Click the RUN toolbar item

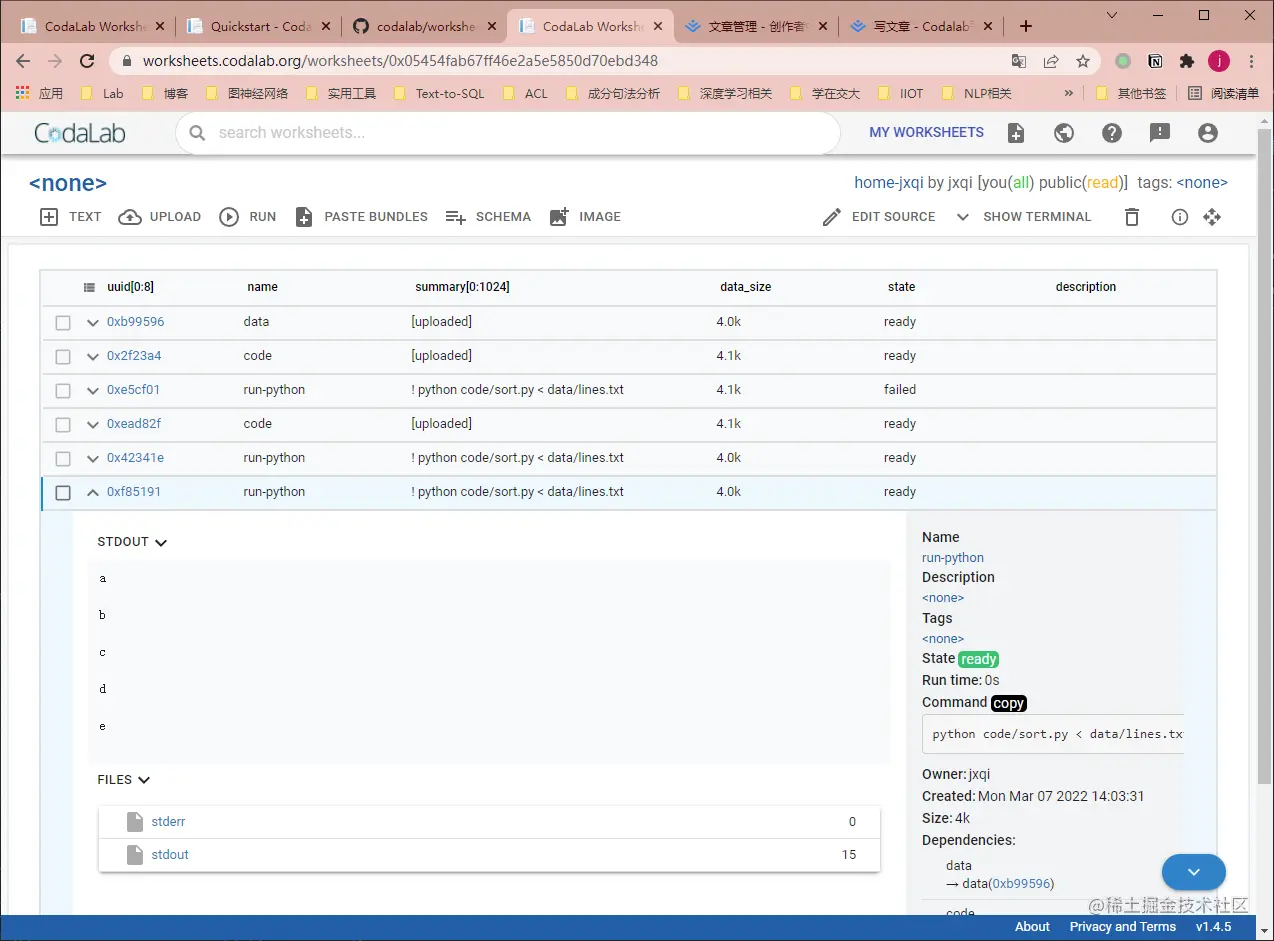coord(248,217)
